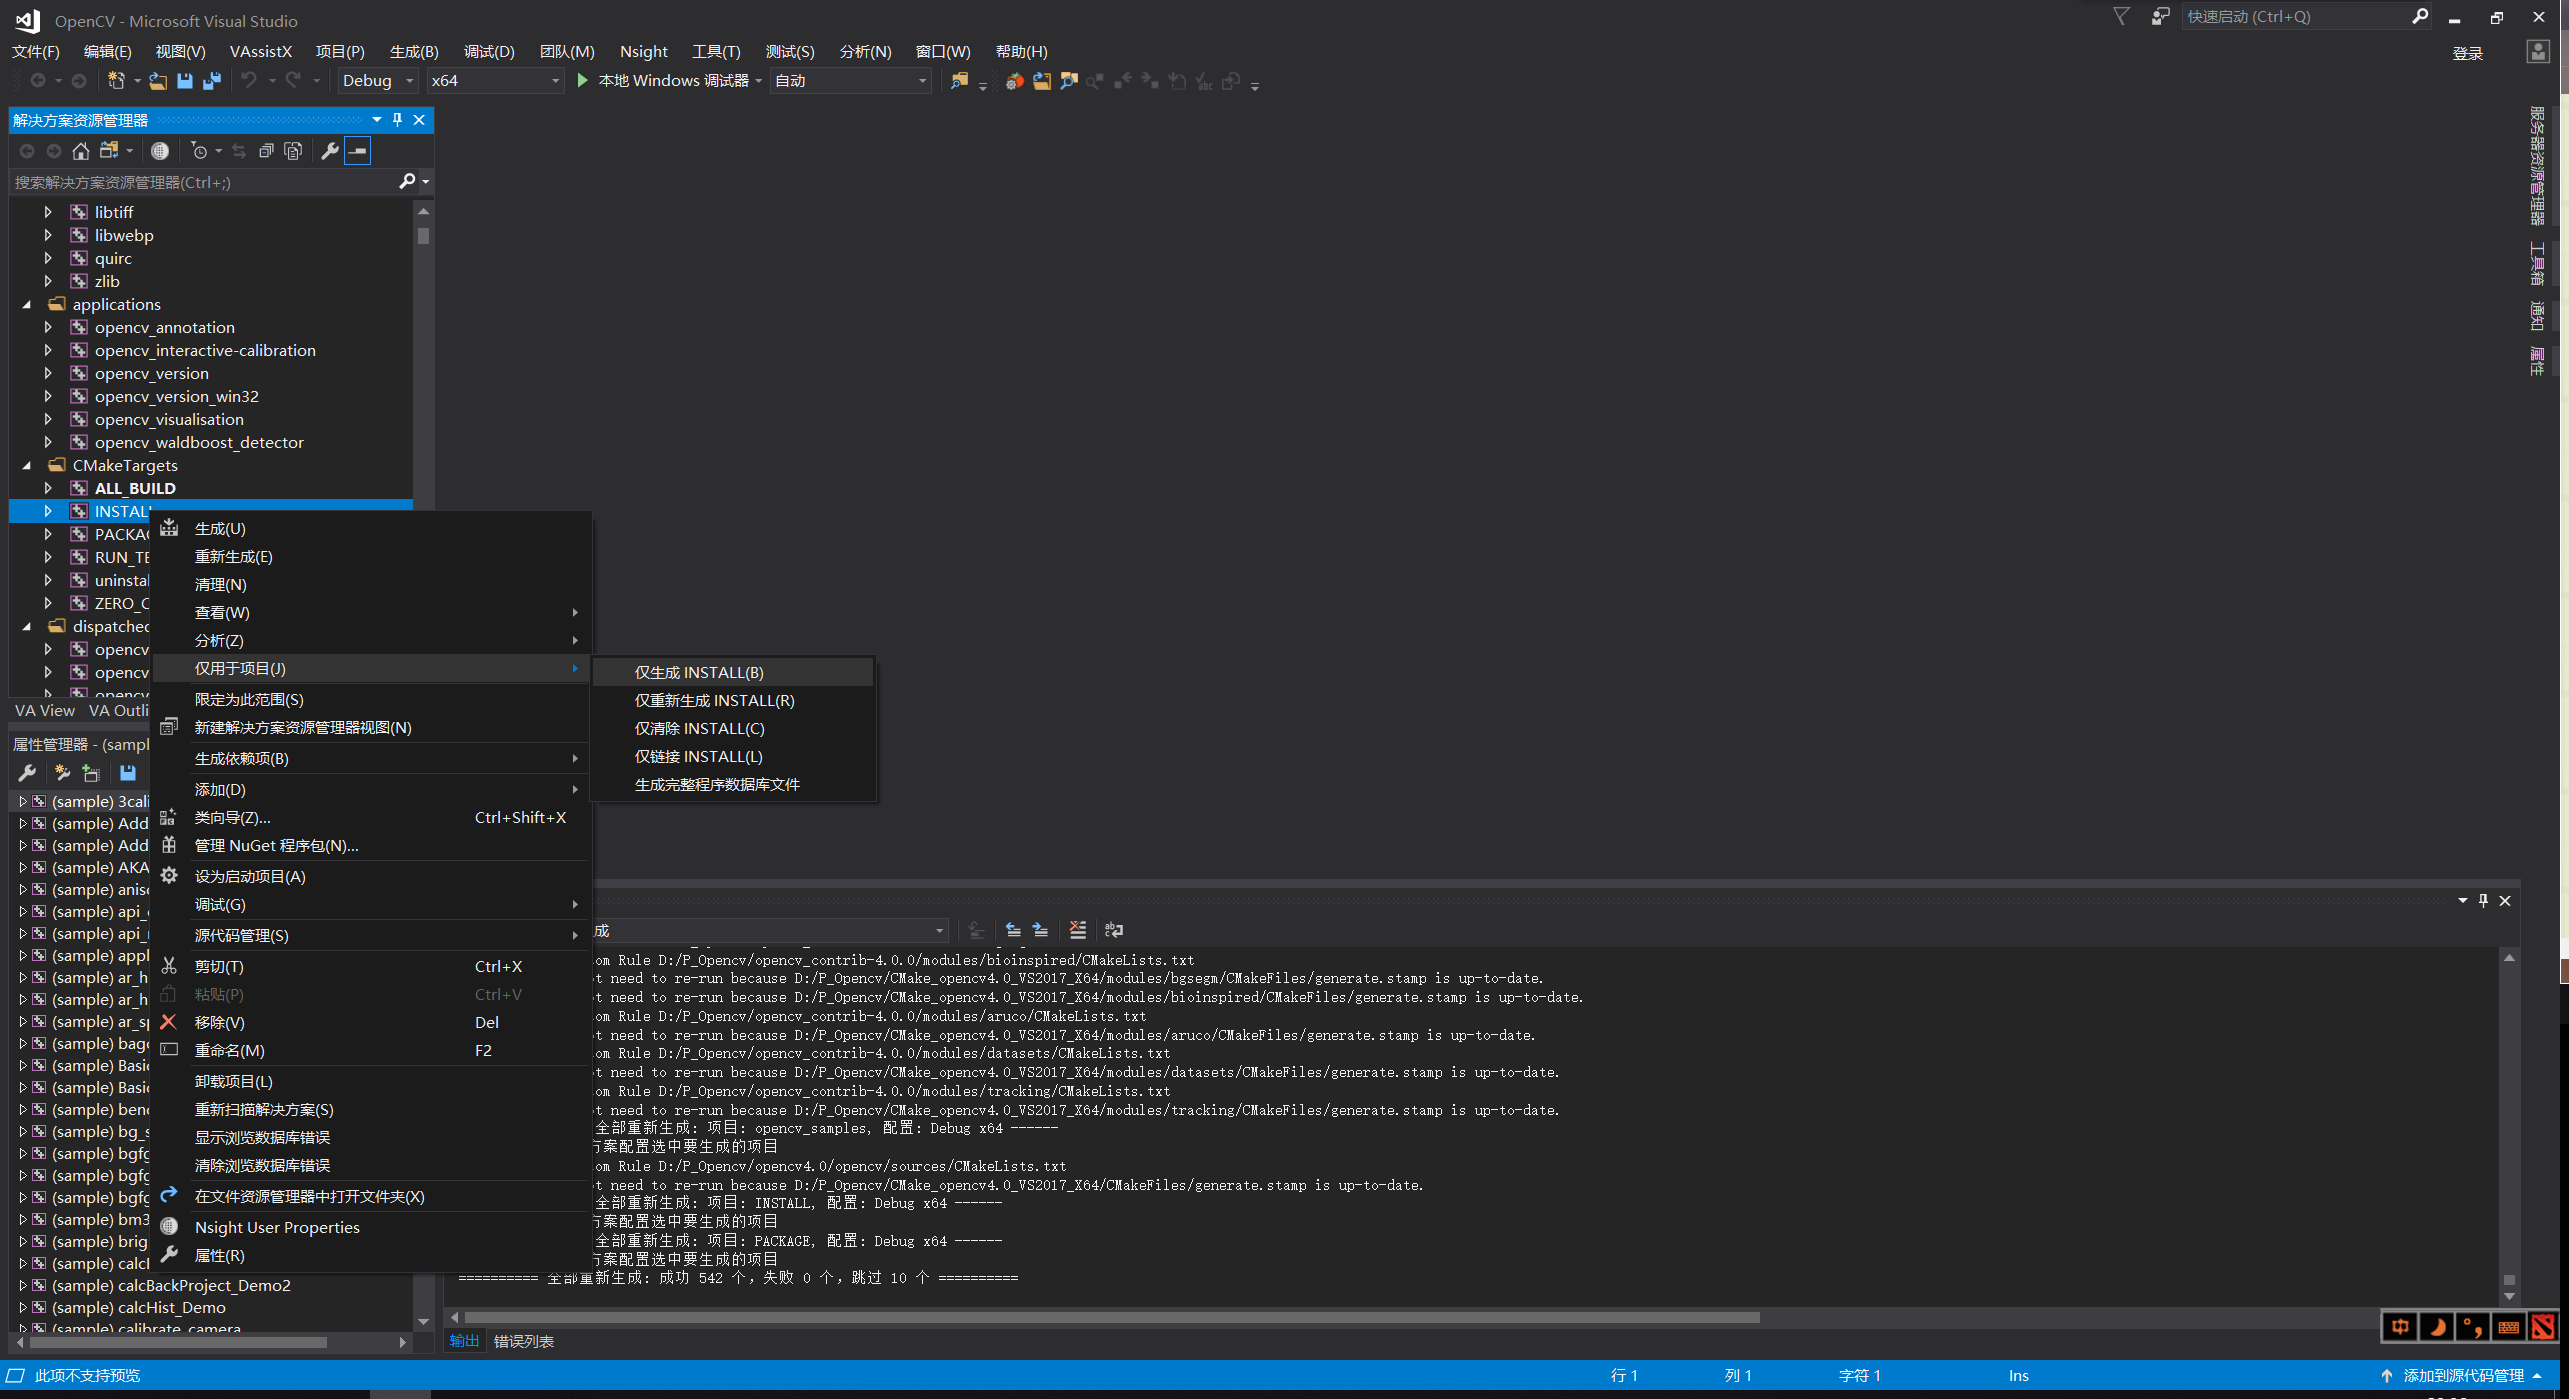Image resolution: width=2569 pixels, height=1399 pixels.
Task: Click Clear All in output toolbar
Action: coord(1077,930)
